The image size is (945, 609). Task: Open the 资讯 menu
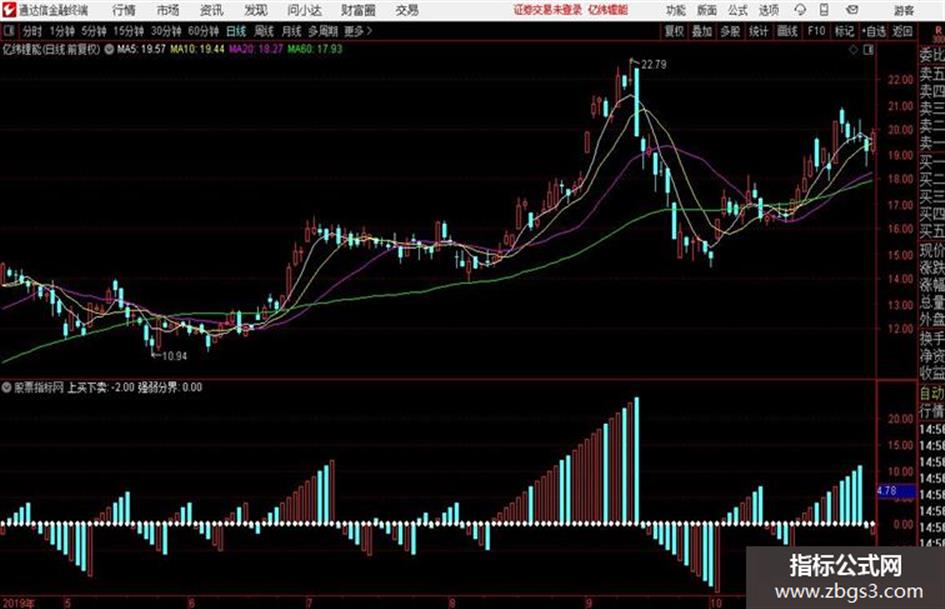(212, 10)
